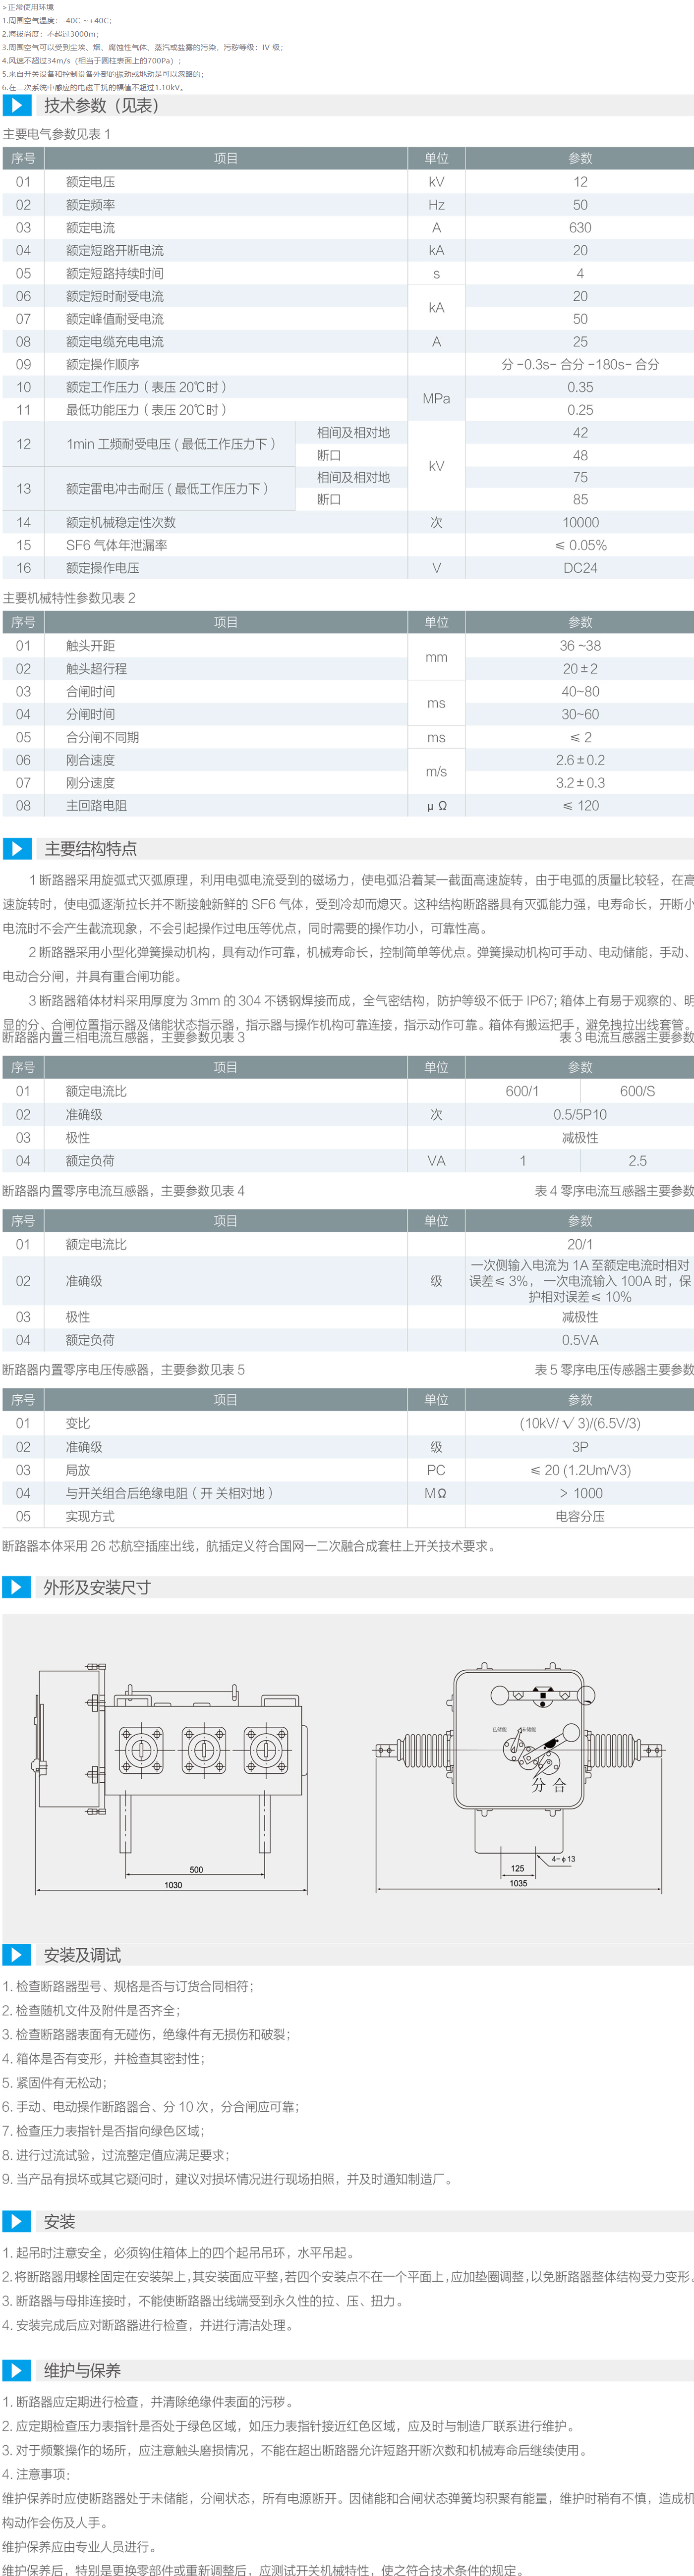Select the DC24 operating voltage value
694x2576 pixels.
click(580, 568)
